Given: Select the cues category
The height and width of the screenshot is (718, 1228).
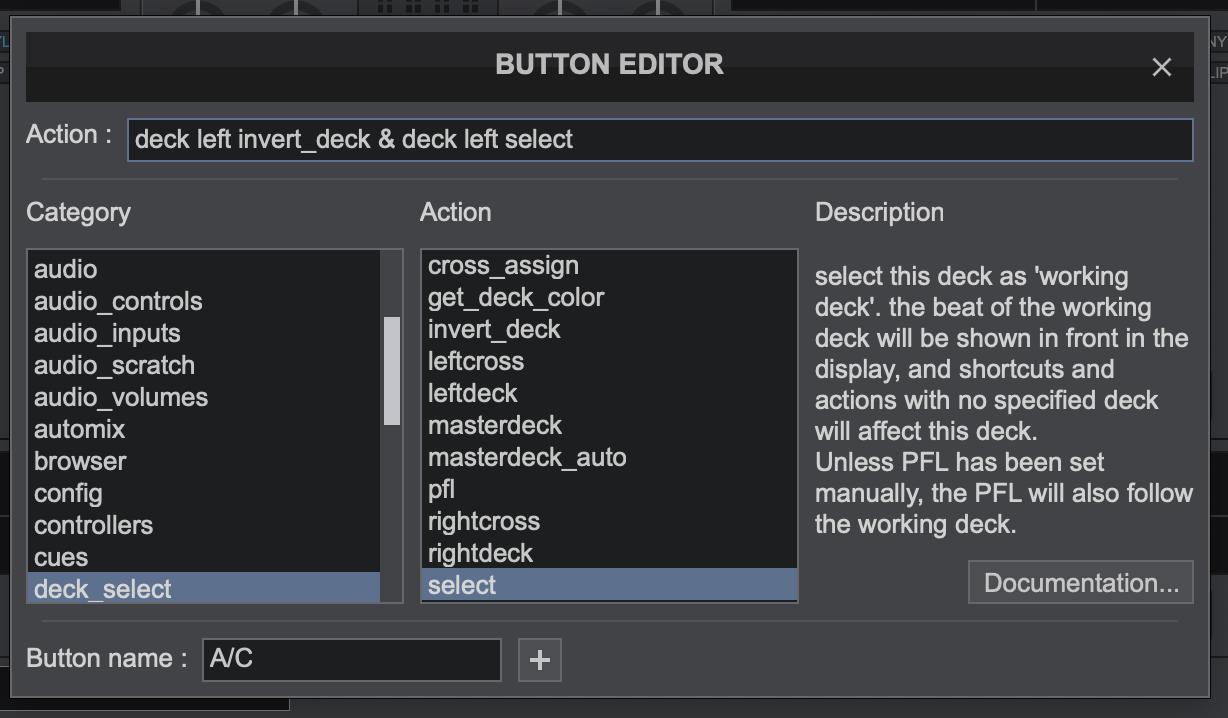Looking at the screenshot, I should coord(204,557).
